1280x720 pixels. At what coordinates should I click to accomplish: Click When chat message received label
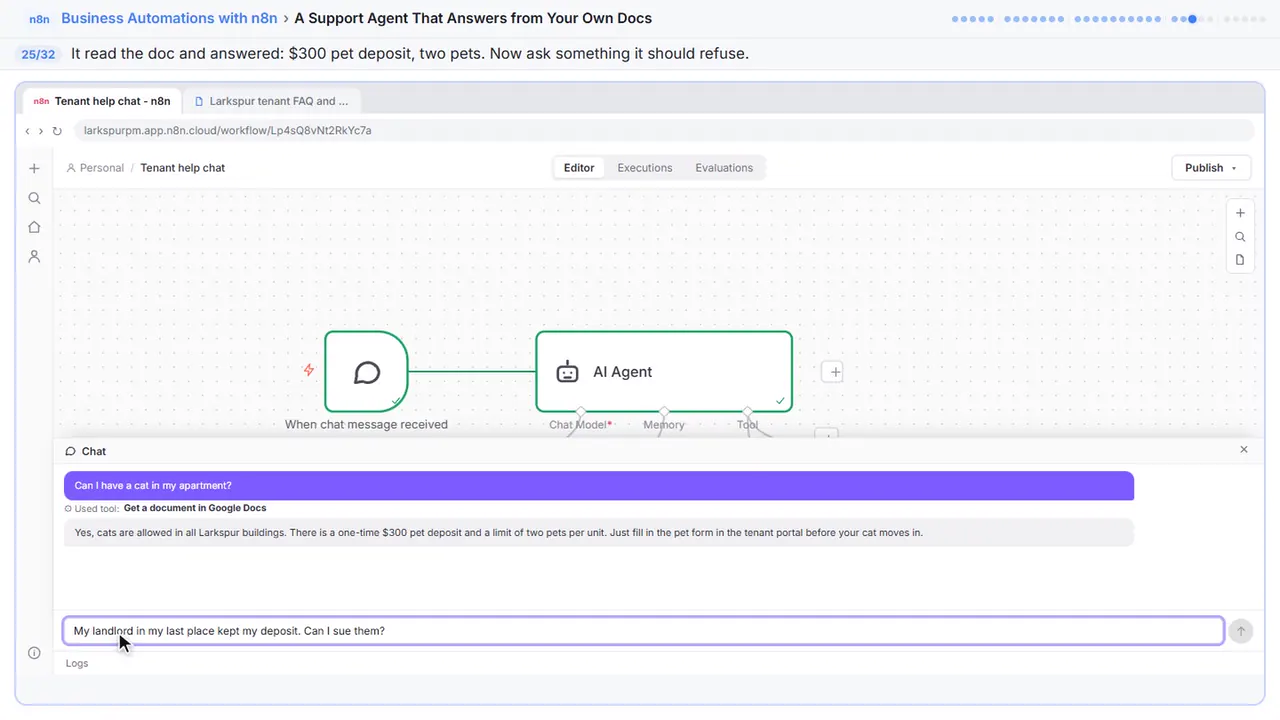tap(366, 425)
